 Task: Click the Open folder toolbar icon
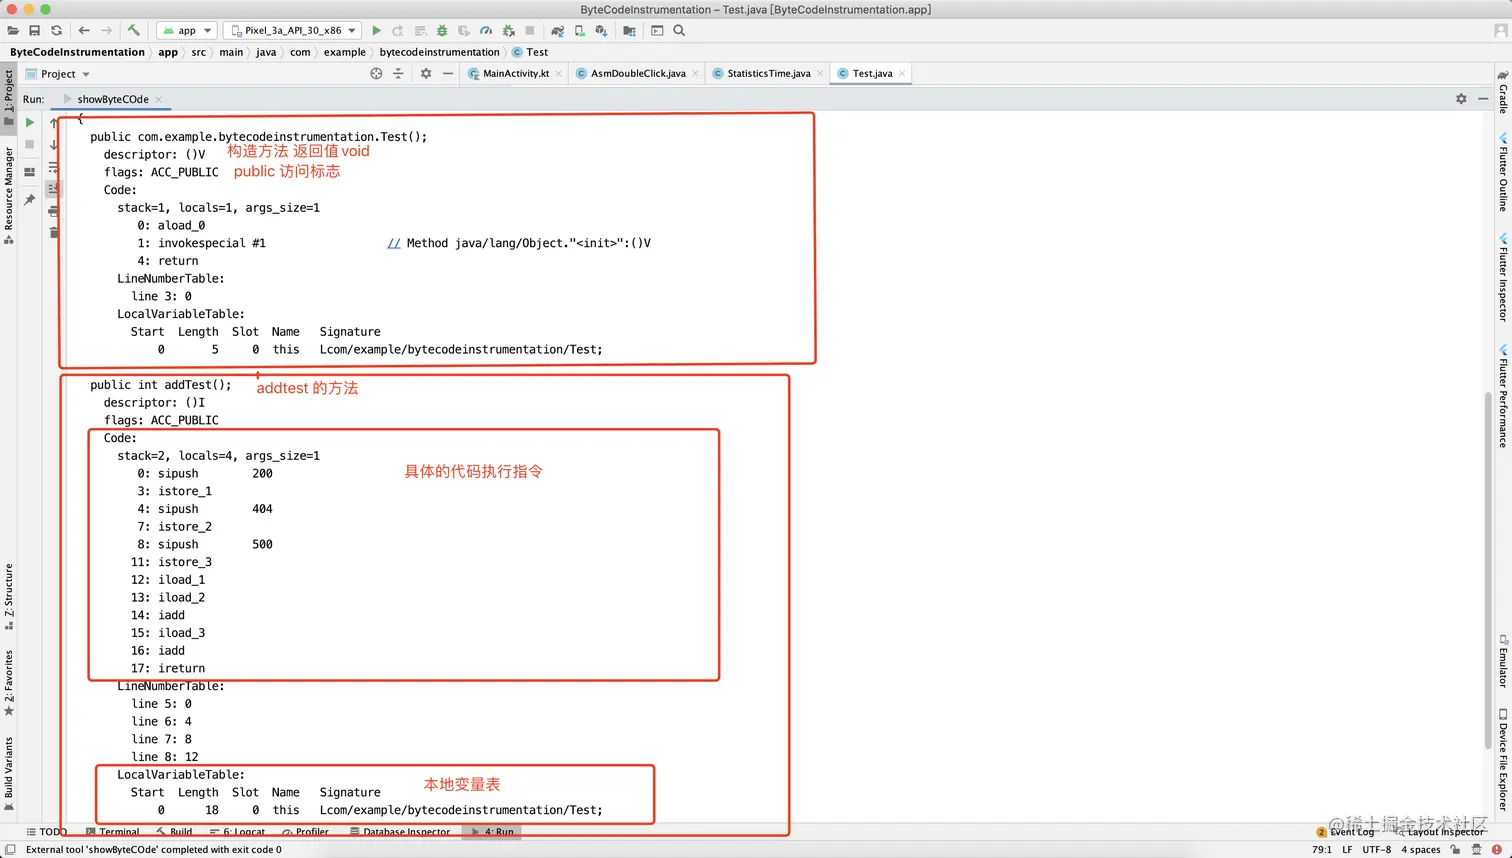tap(13, 31)
